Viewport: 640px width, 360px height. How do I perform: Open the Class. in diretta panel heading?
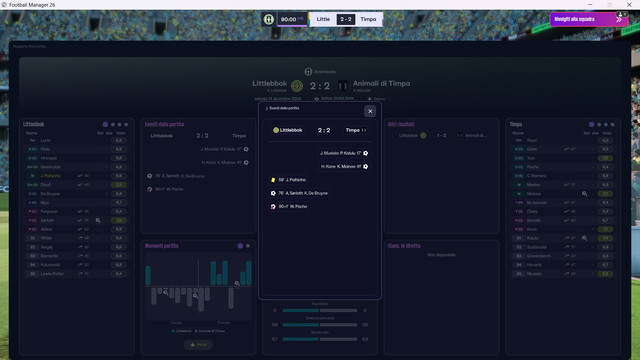[404, 246]
